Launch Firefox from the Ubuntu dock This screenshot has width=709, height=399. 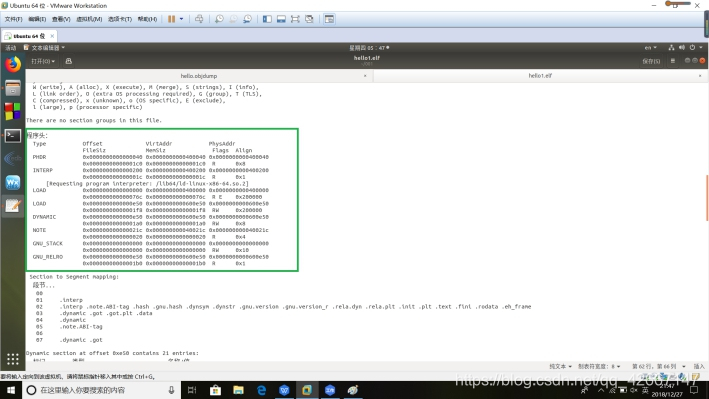pos(13,65)
